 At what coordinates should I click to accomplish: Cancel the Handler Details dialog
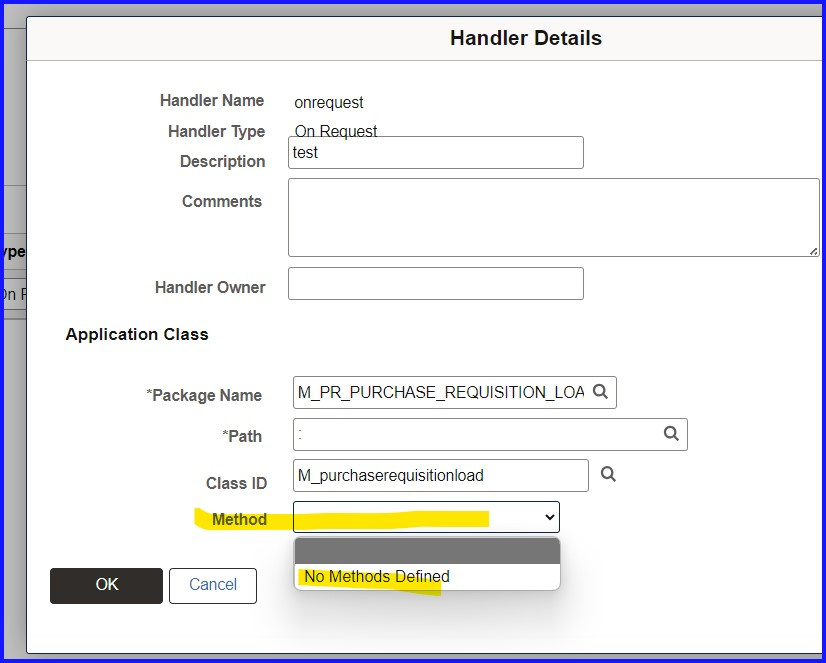[x=213, y=586]
